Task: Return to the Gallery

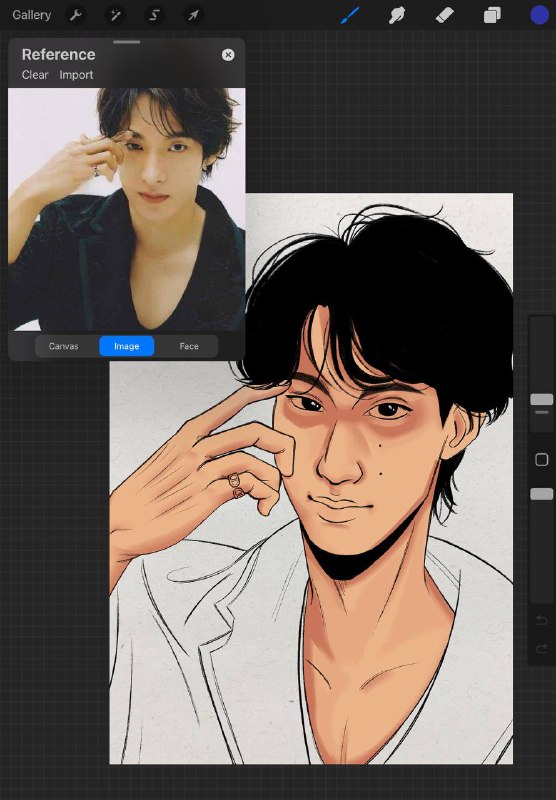Action: tap(32, 15)
